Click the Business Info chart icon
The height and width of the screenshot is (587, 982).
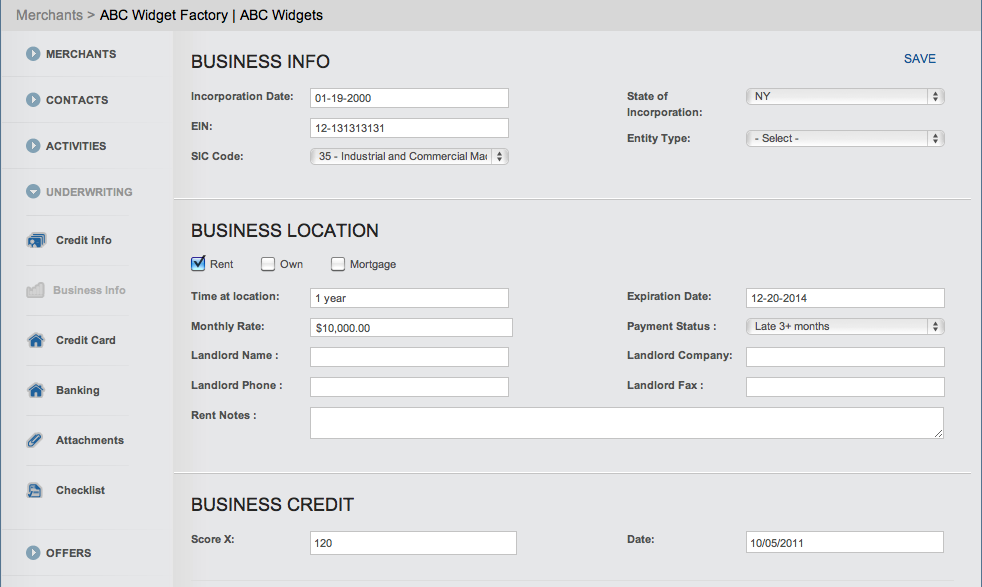(x=35, y=290)
